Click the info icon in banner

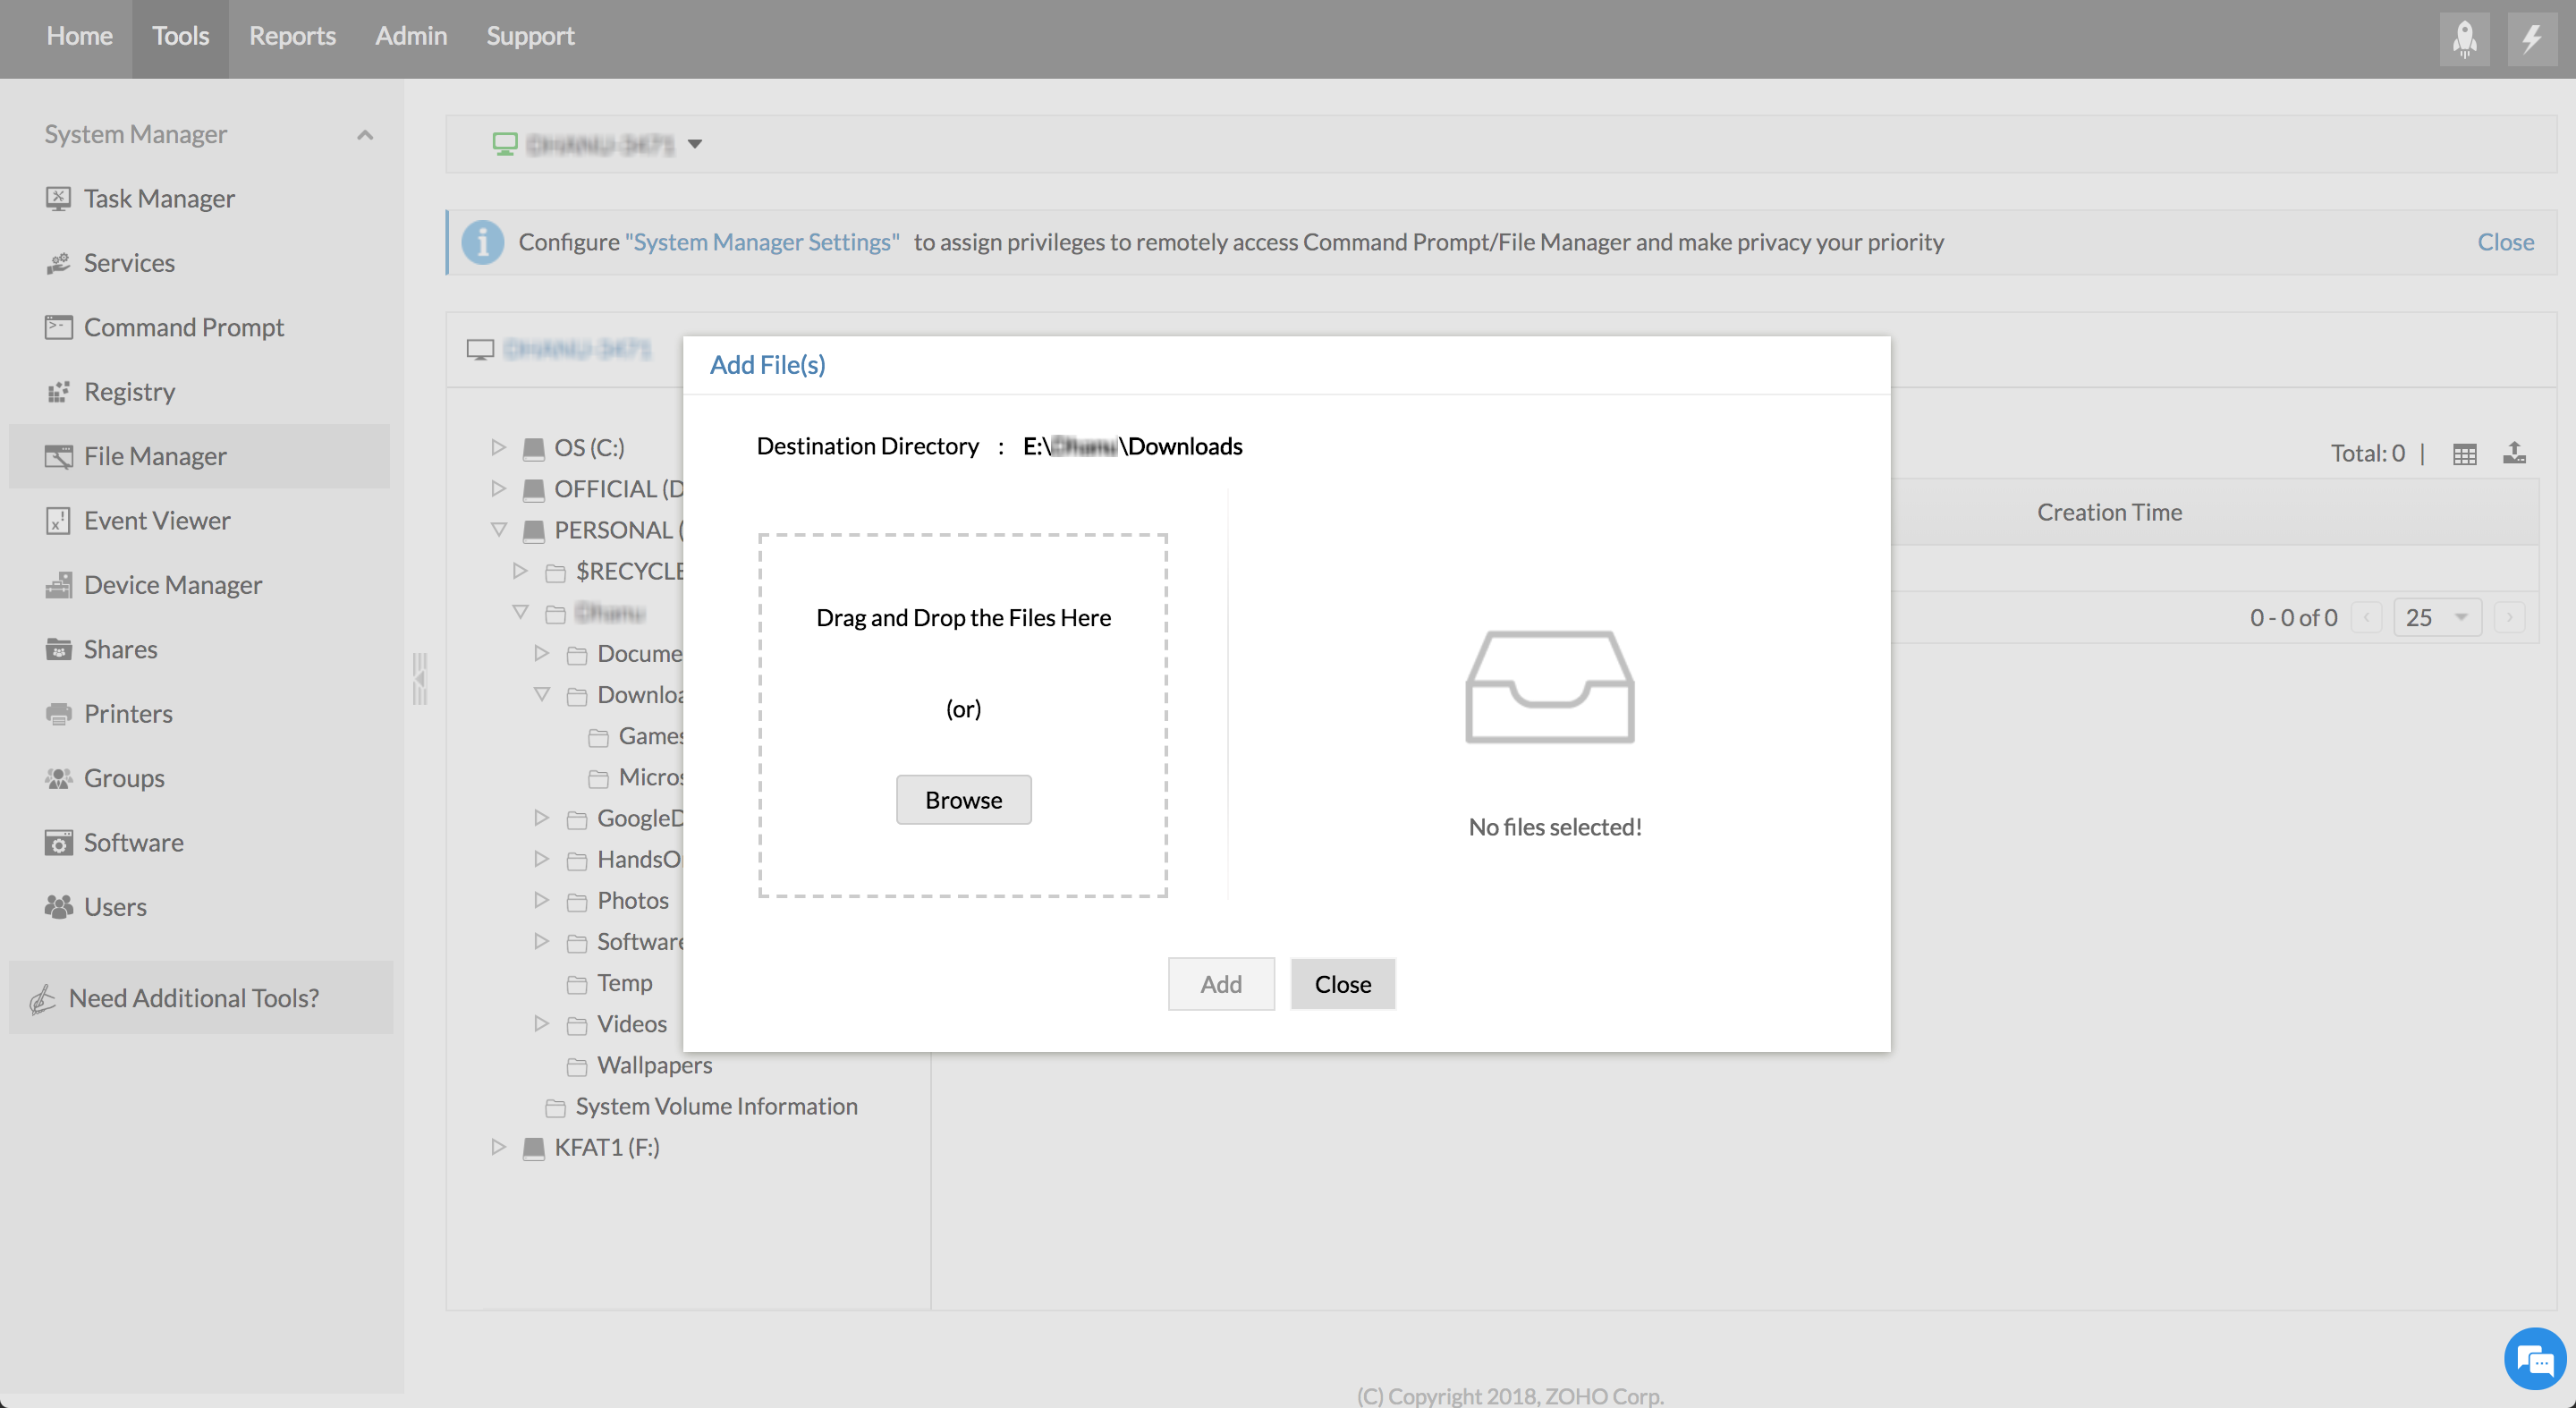click(483, 242)
